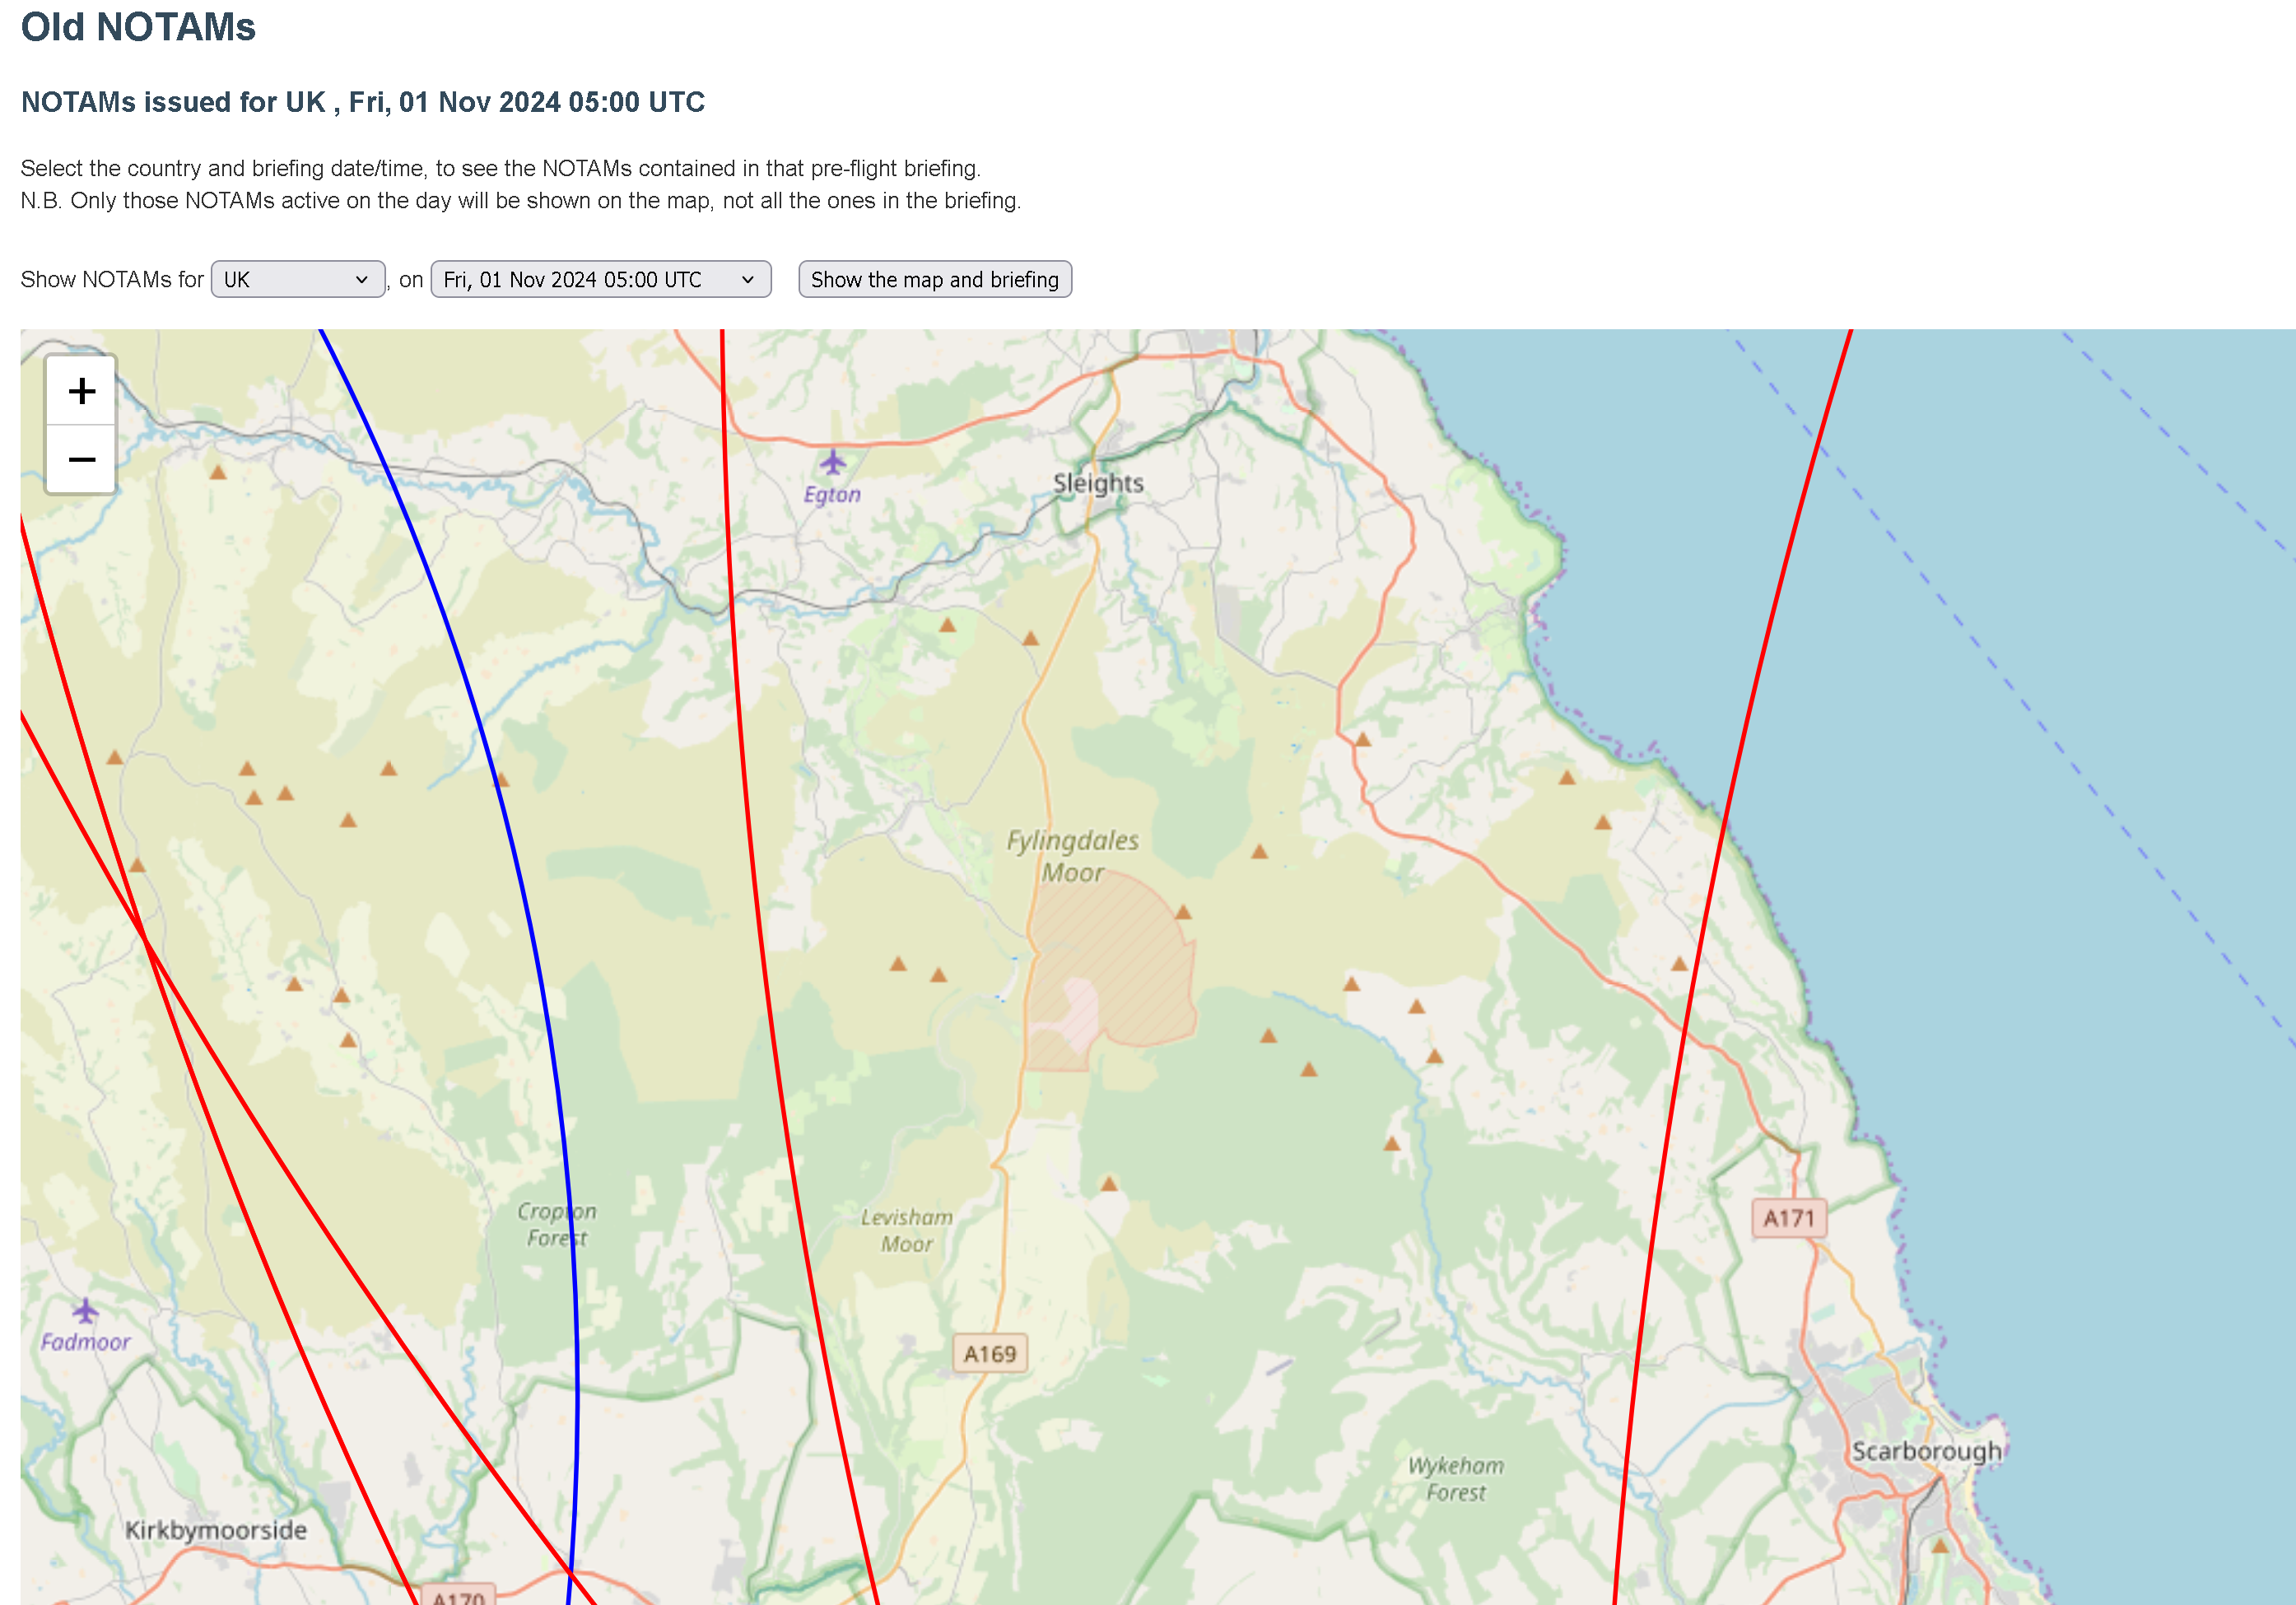The image size is (2296, 1605).
Task: Click the Sleights town label
Action: pyautogui.click(x=1098, y=483)
